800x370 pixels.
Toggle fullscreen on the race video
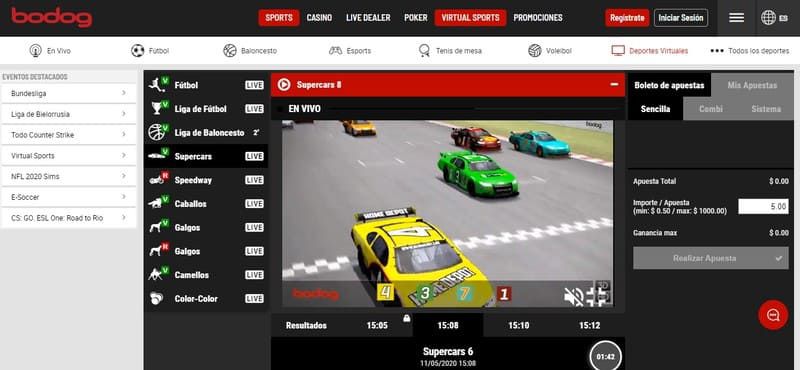click(597, 297)
